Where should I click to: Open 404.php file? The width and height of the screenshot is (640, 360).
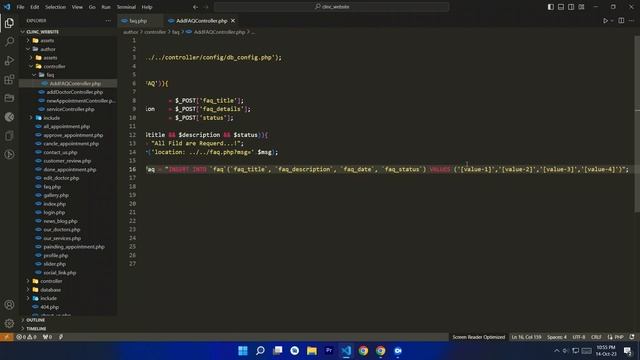point(49,307)
